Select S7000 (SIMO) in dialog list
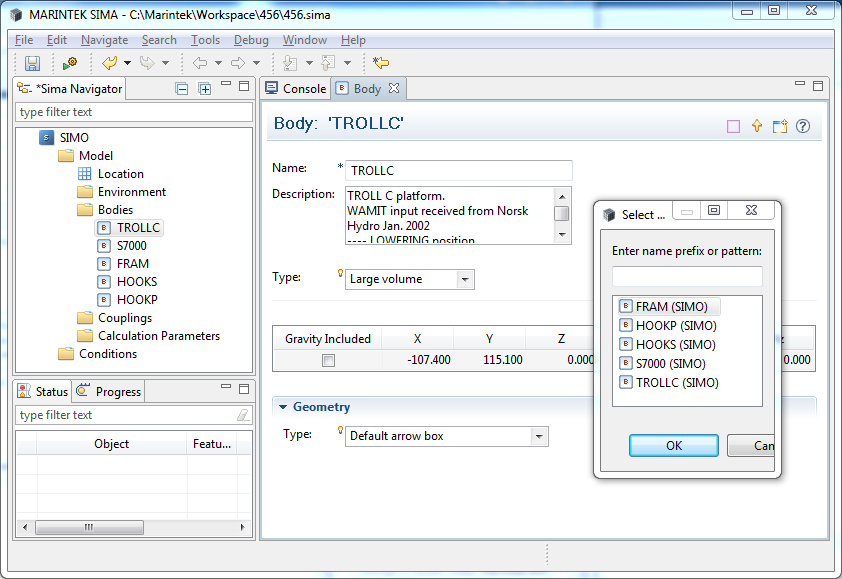The height and width of the screenshot is (579, 842). [x=669, y=364]
